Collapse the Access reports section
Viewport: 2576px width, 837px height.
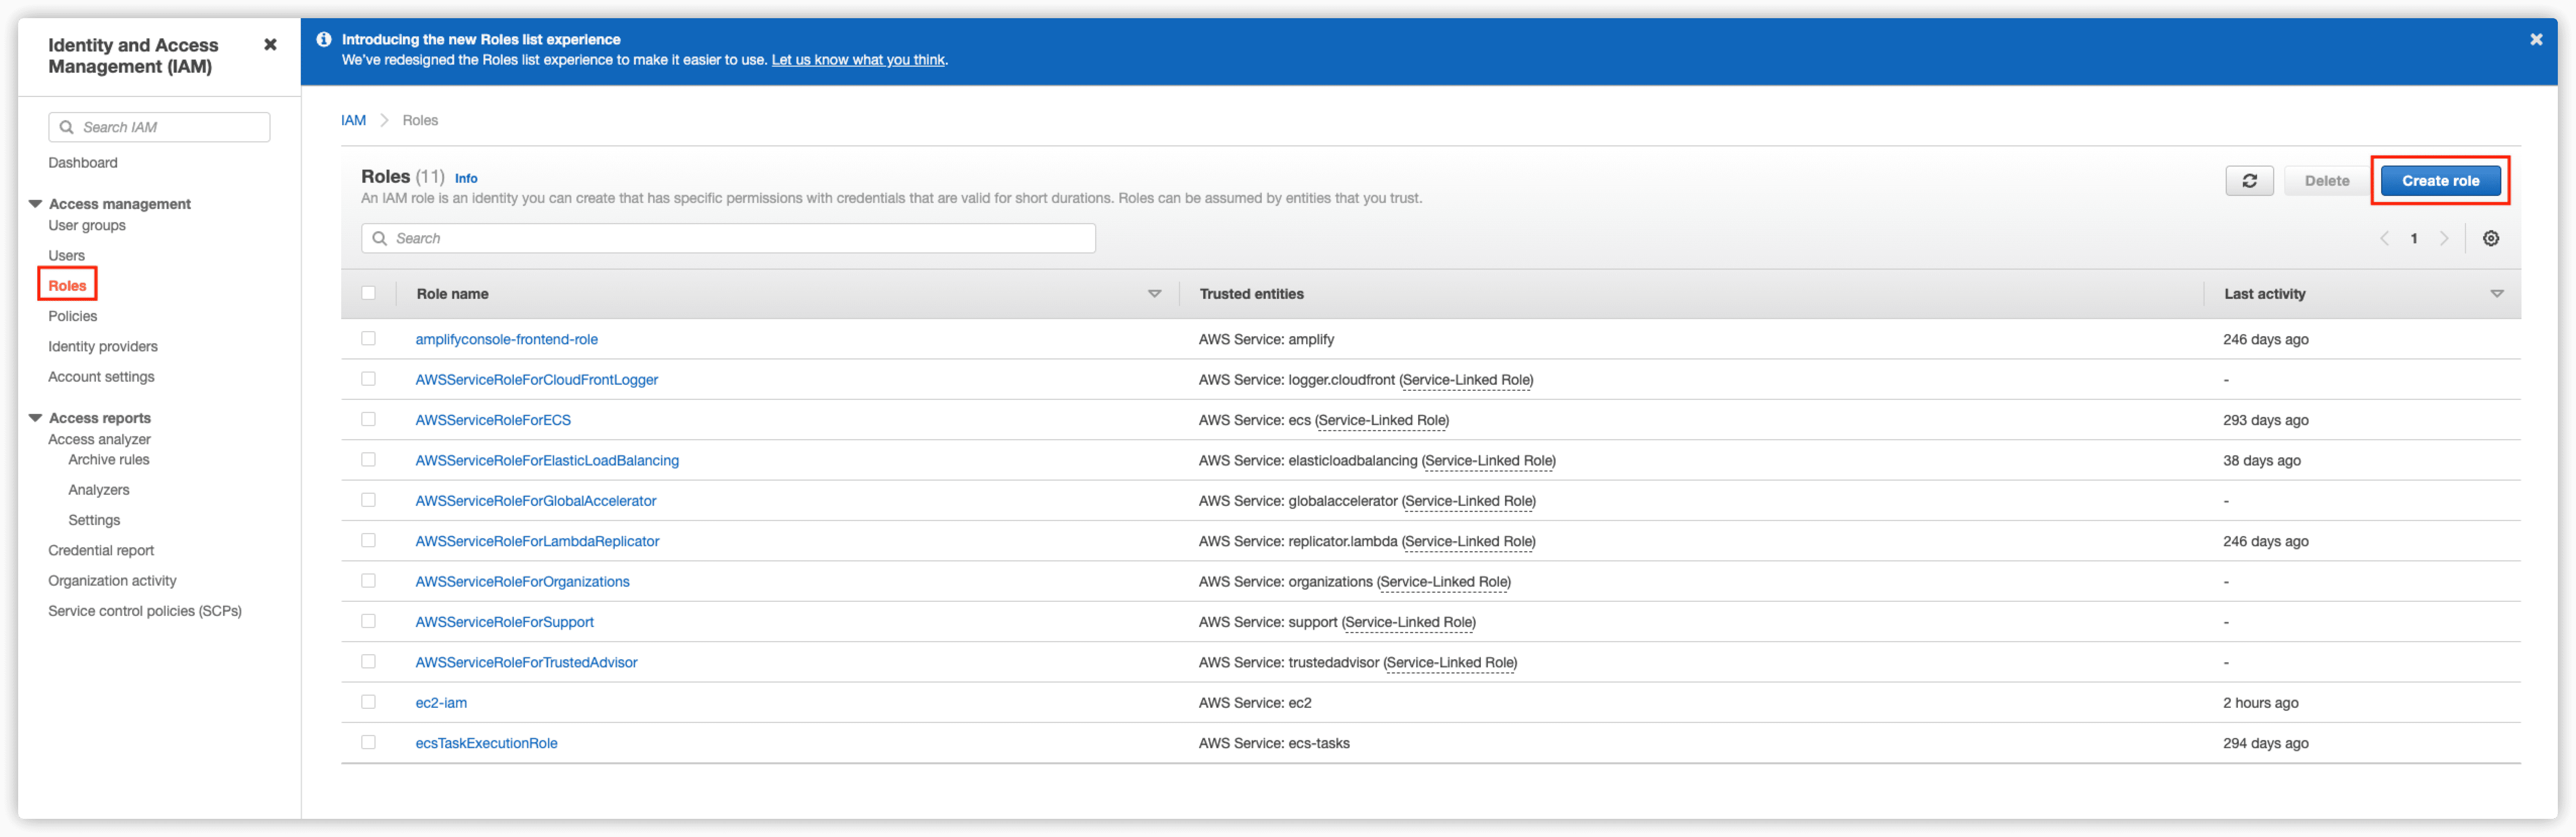36,417
